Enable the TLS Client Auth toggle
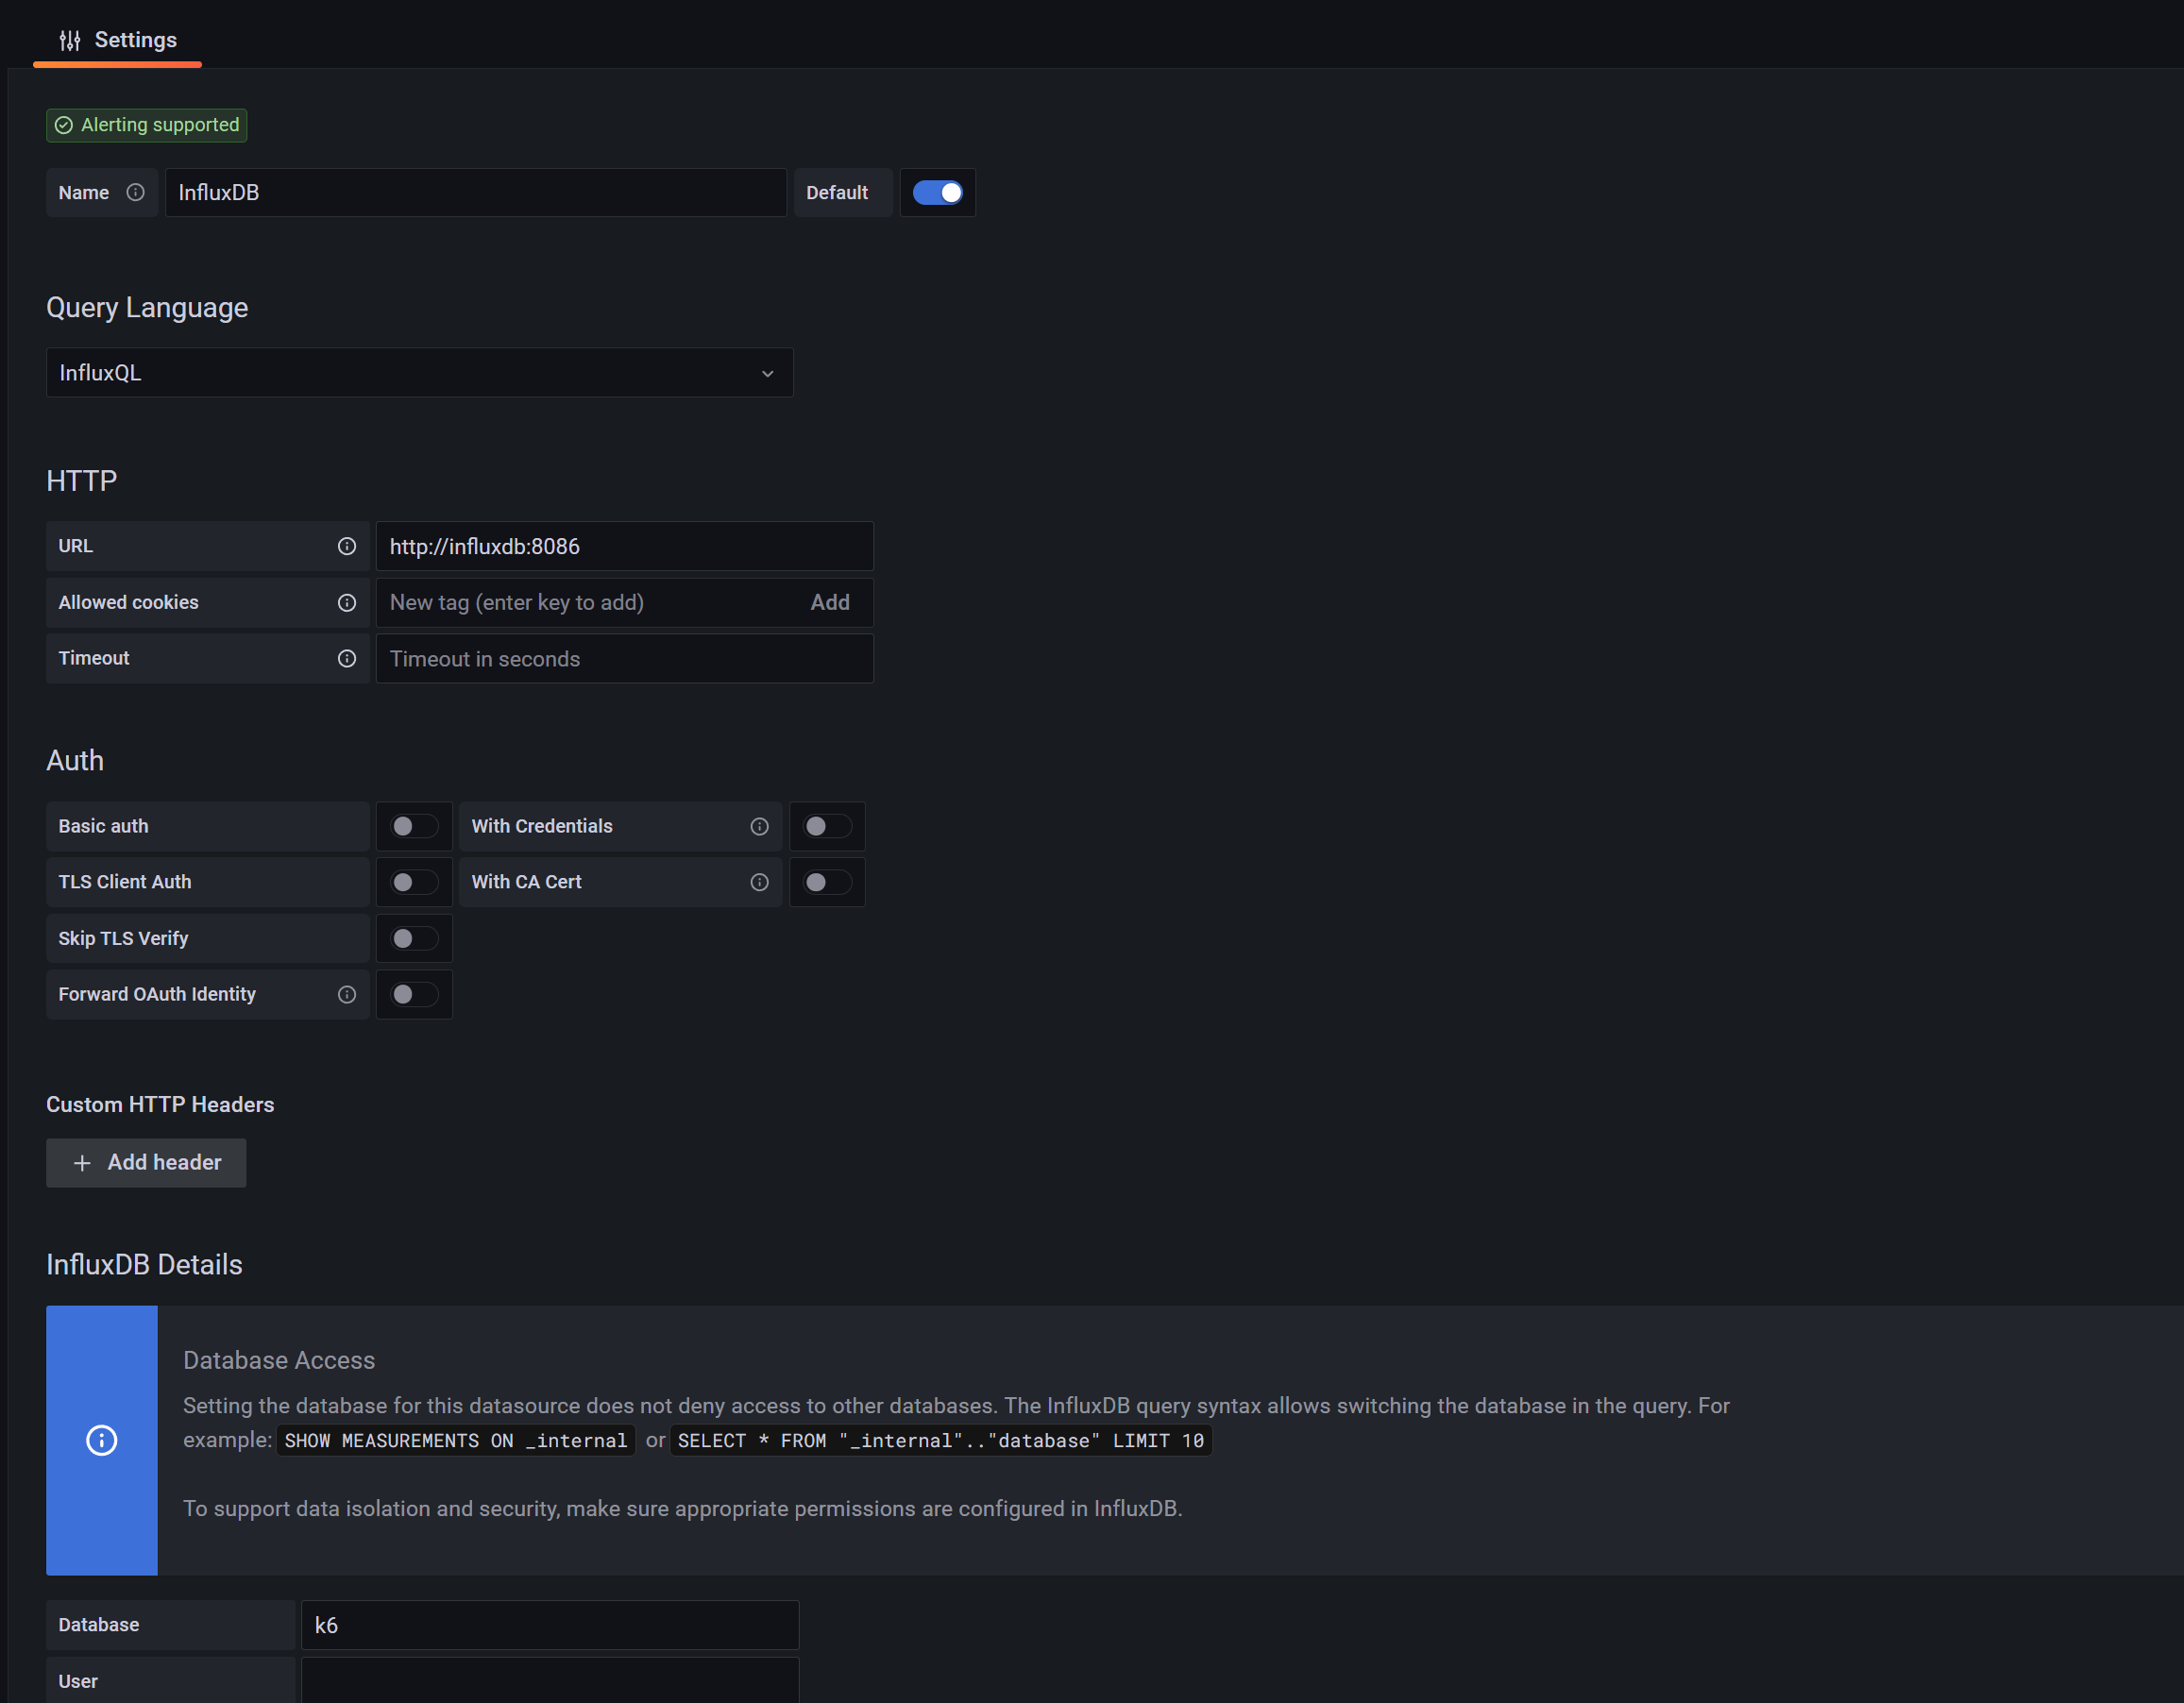 (414, 882)
